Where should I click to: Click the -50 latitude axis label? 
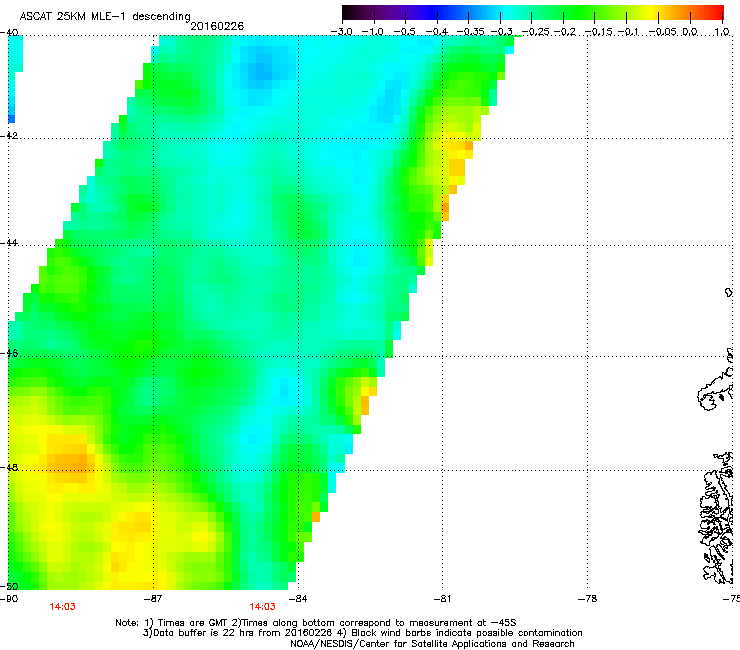pyautogui.click(x=10, y=586)
